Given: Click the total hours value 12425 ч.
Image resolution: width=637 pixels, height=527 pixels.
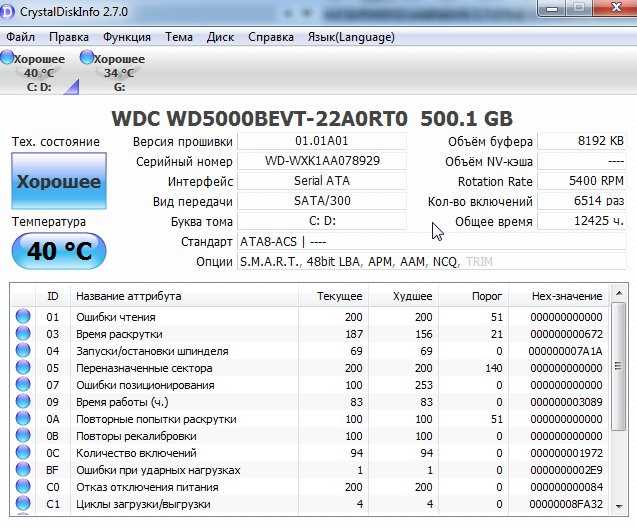Looking at the screenshot, I should coord(582,221).
